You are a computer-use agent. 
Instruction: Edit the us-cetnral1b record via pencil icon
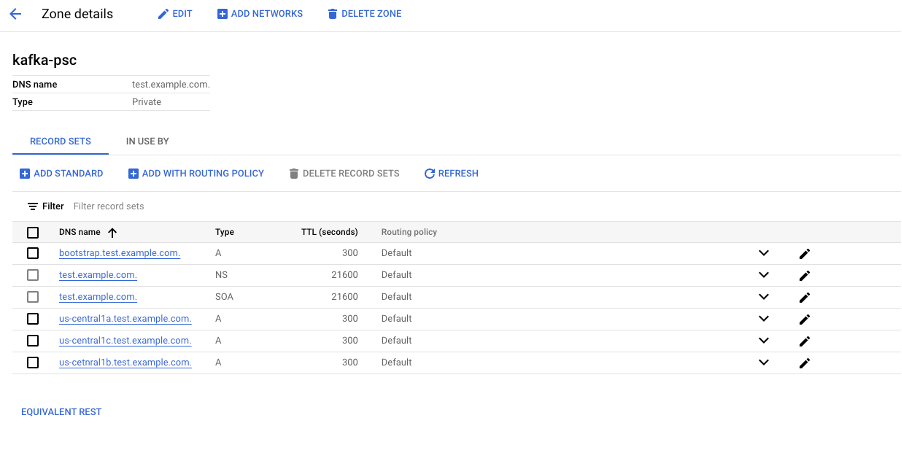(804, 364)
